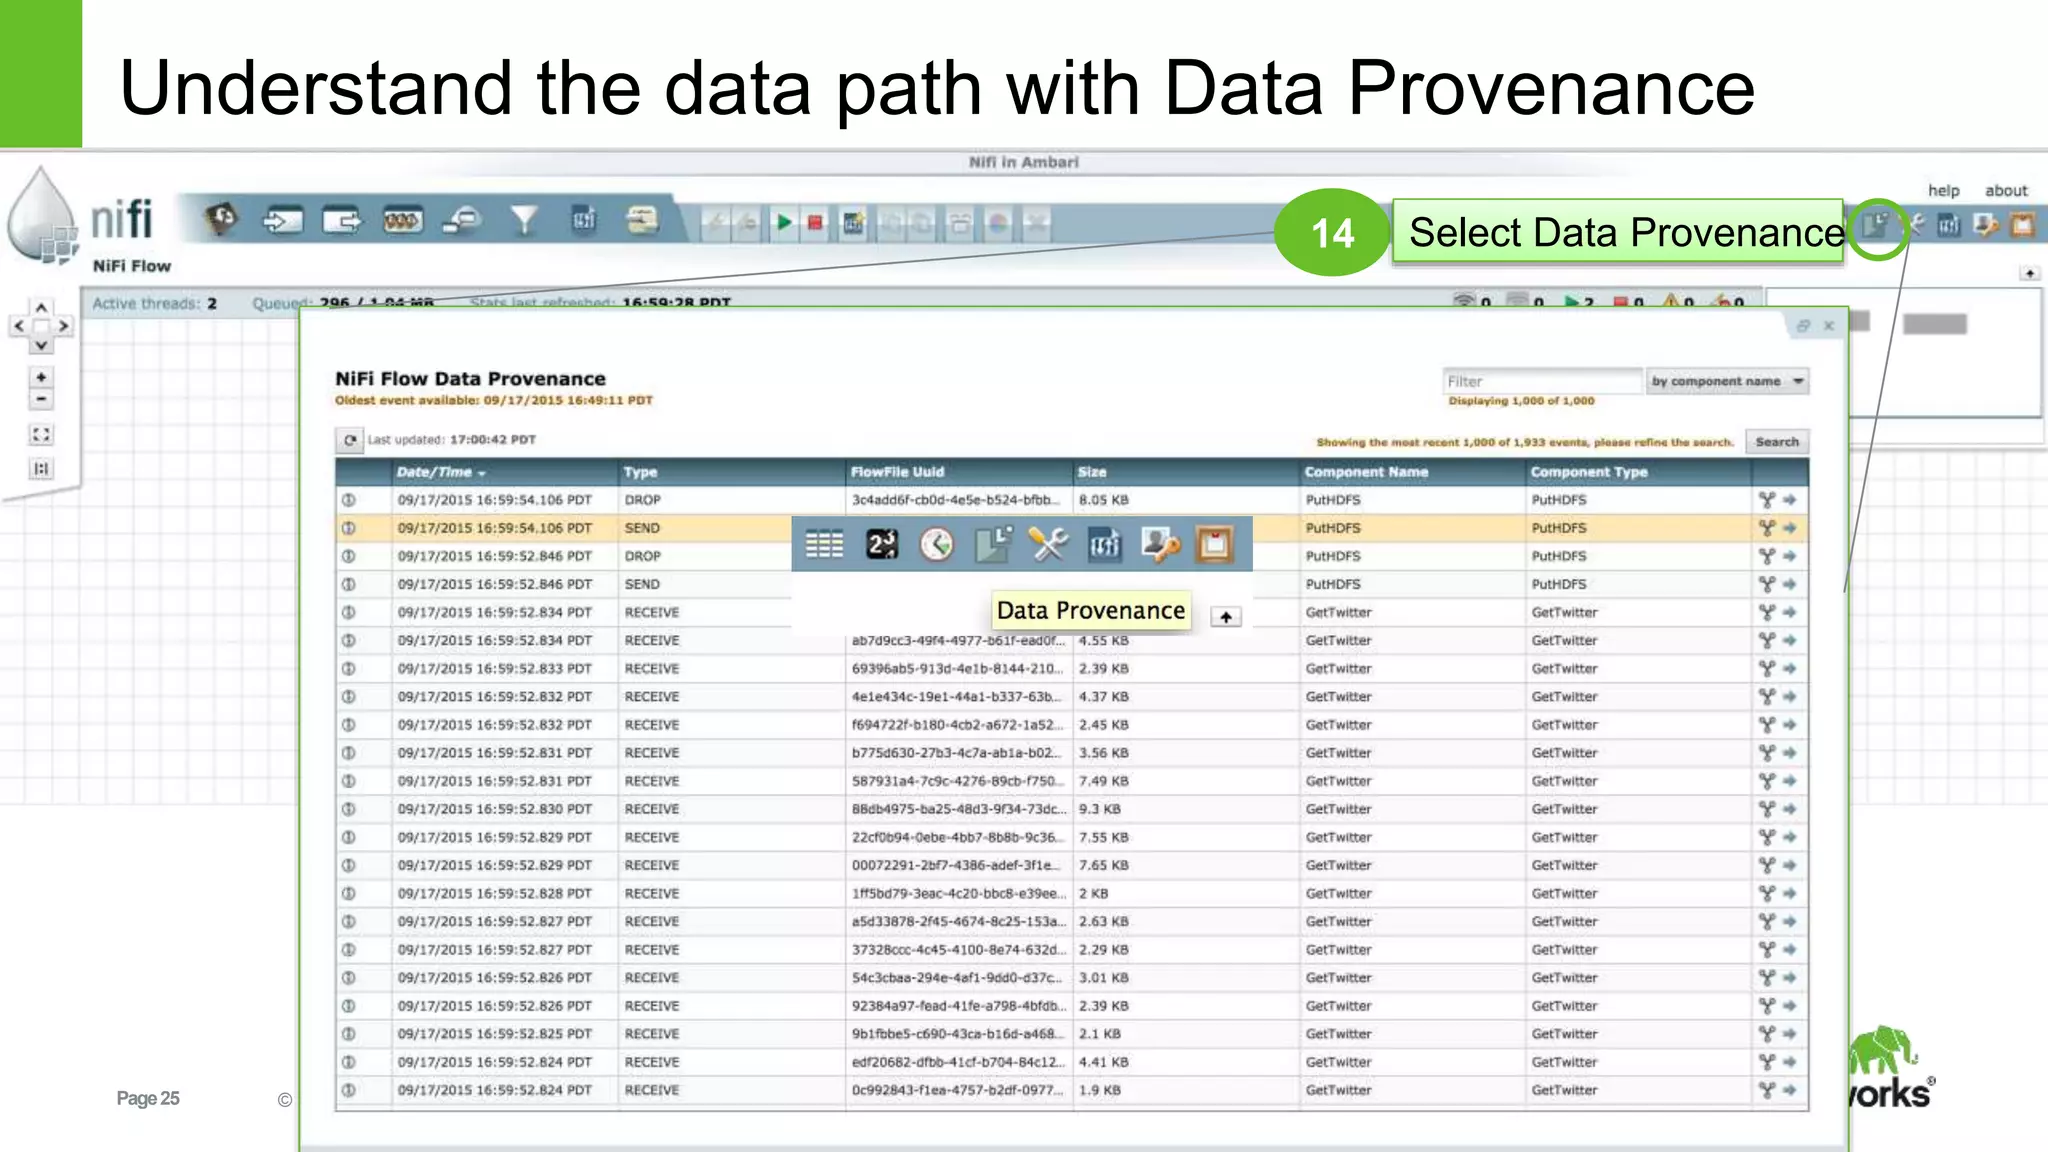Zoom in using the plus button
The width and height of the screenshot is (2048, 1152).
pos(41,377)
